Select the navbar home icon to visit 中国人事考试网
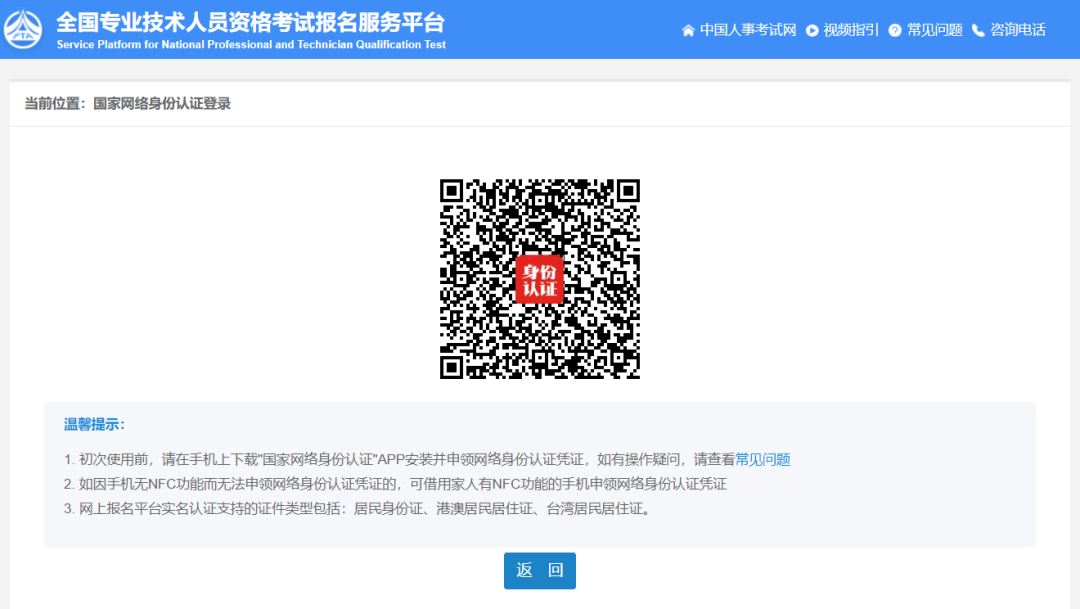This screenshot has height=609, width=1080. (687, 30)
